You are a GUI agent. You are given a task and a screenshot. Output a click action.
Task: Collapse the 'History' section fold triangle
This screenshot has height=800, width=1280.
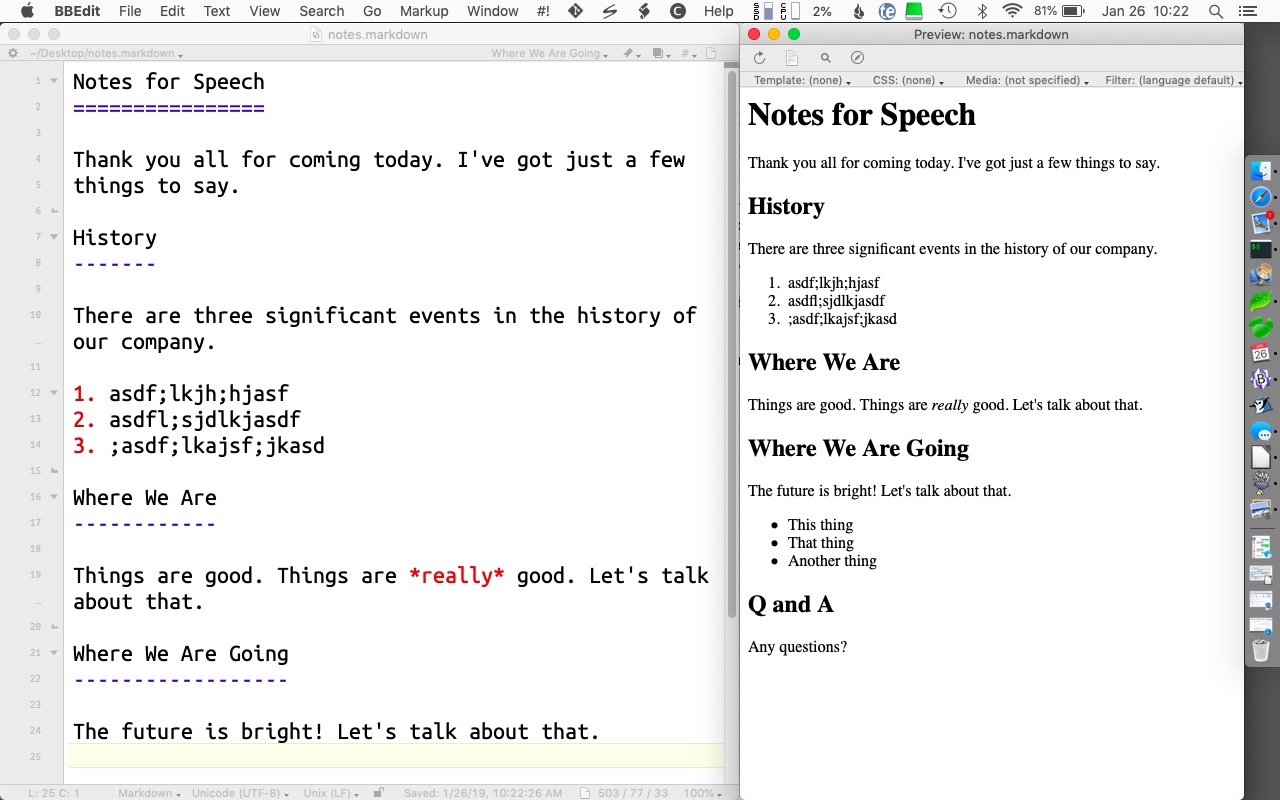coord(54,238)
